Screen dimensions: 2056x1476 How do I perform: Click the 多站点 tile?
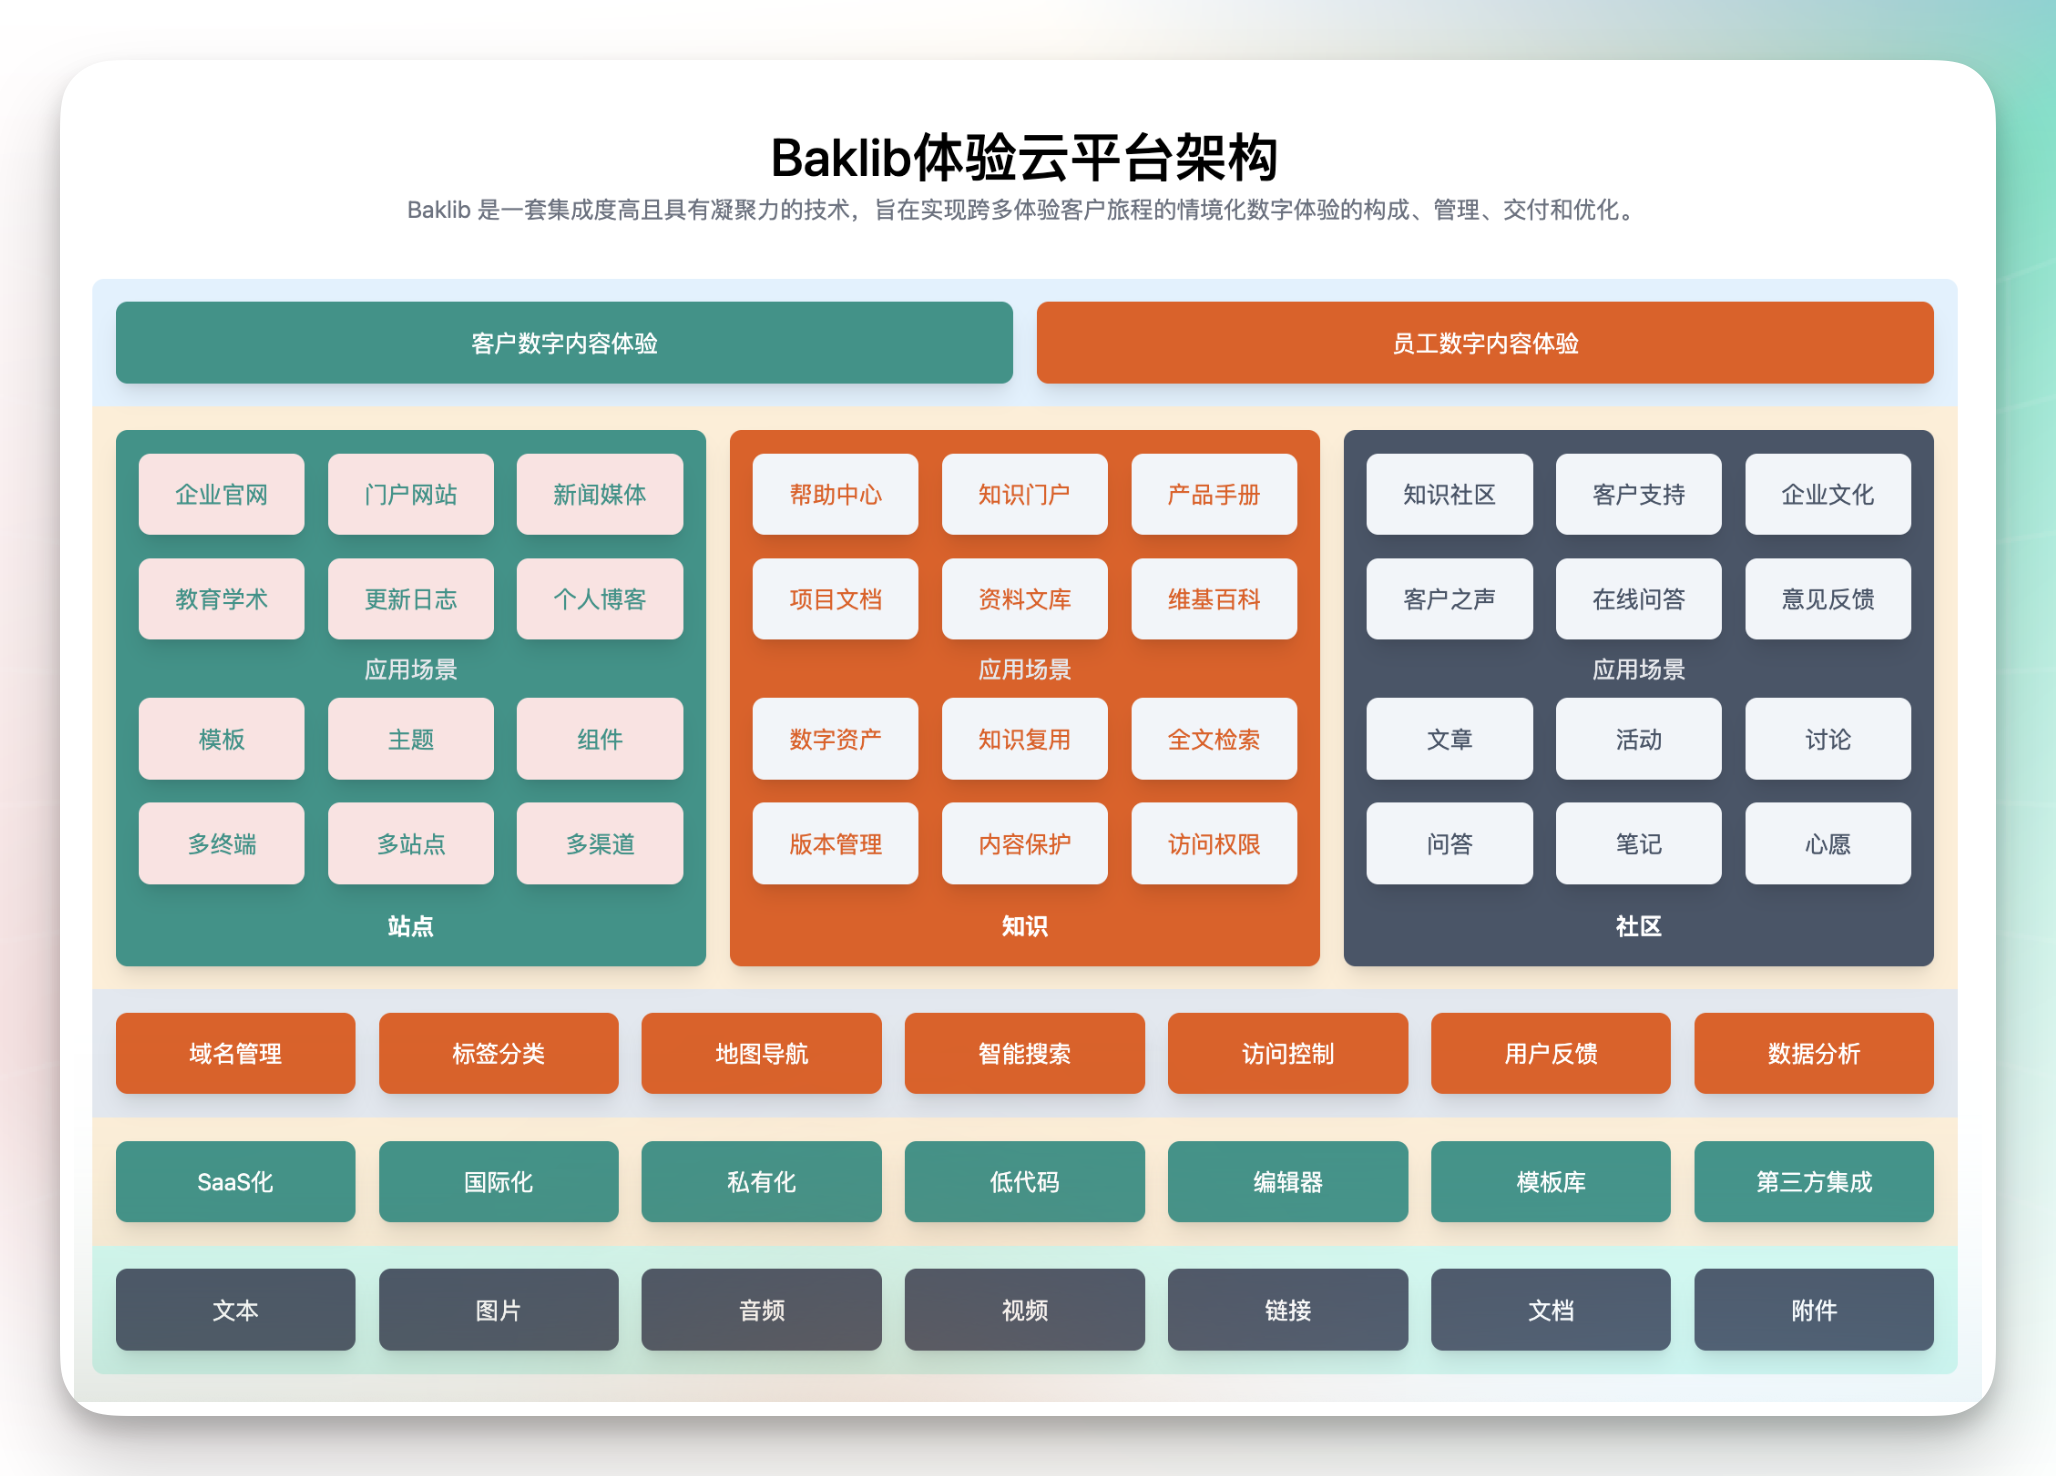(411, 844)
